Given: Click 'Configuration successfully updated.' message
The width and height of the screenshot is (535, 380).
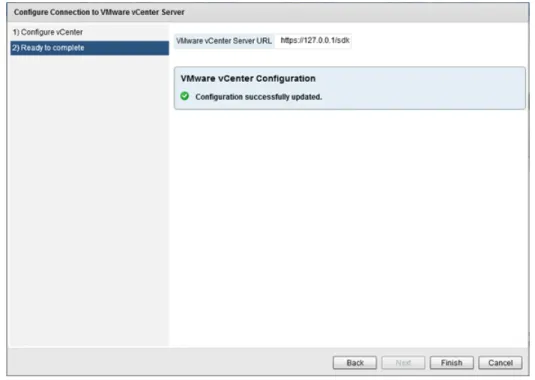Looking at the screenshot, I should 259,97.
